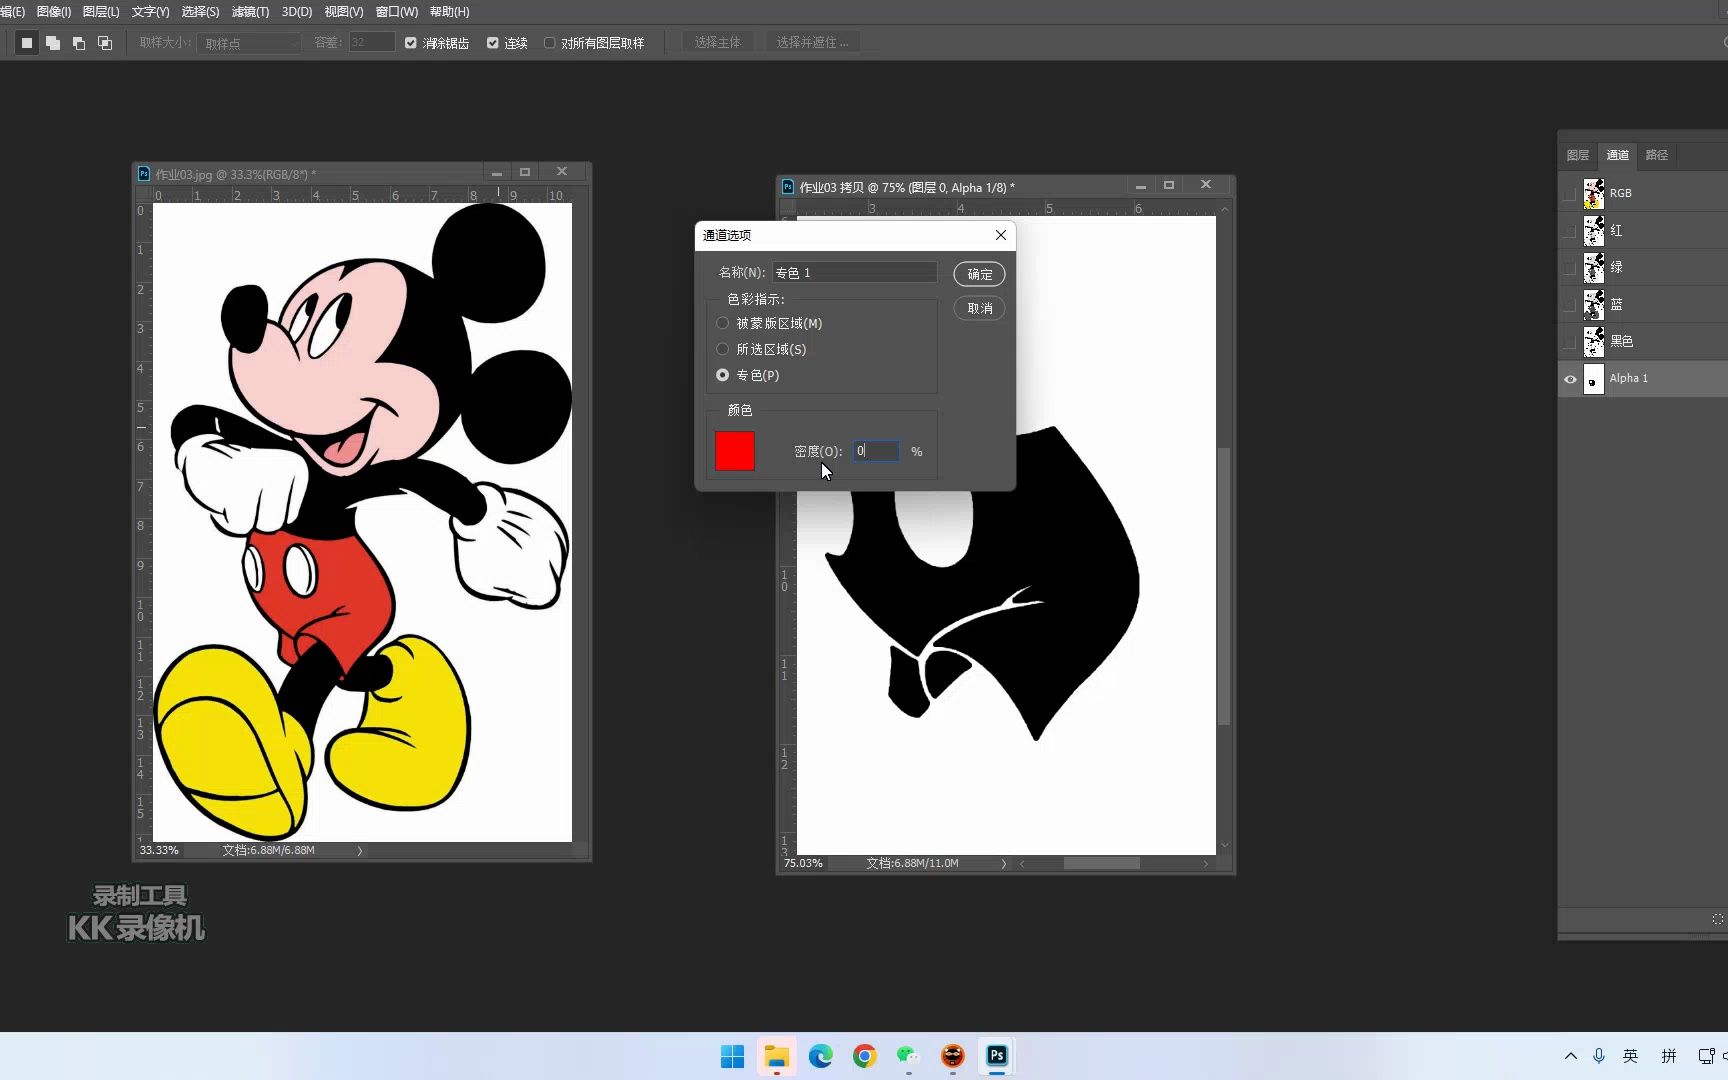Viewport: 1728px width, 1080px height.
Task: Show the 黑色 channel visibility
Action: (x=1570, y=341)
